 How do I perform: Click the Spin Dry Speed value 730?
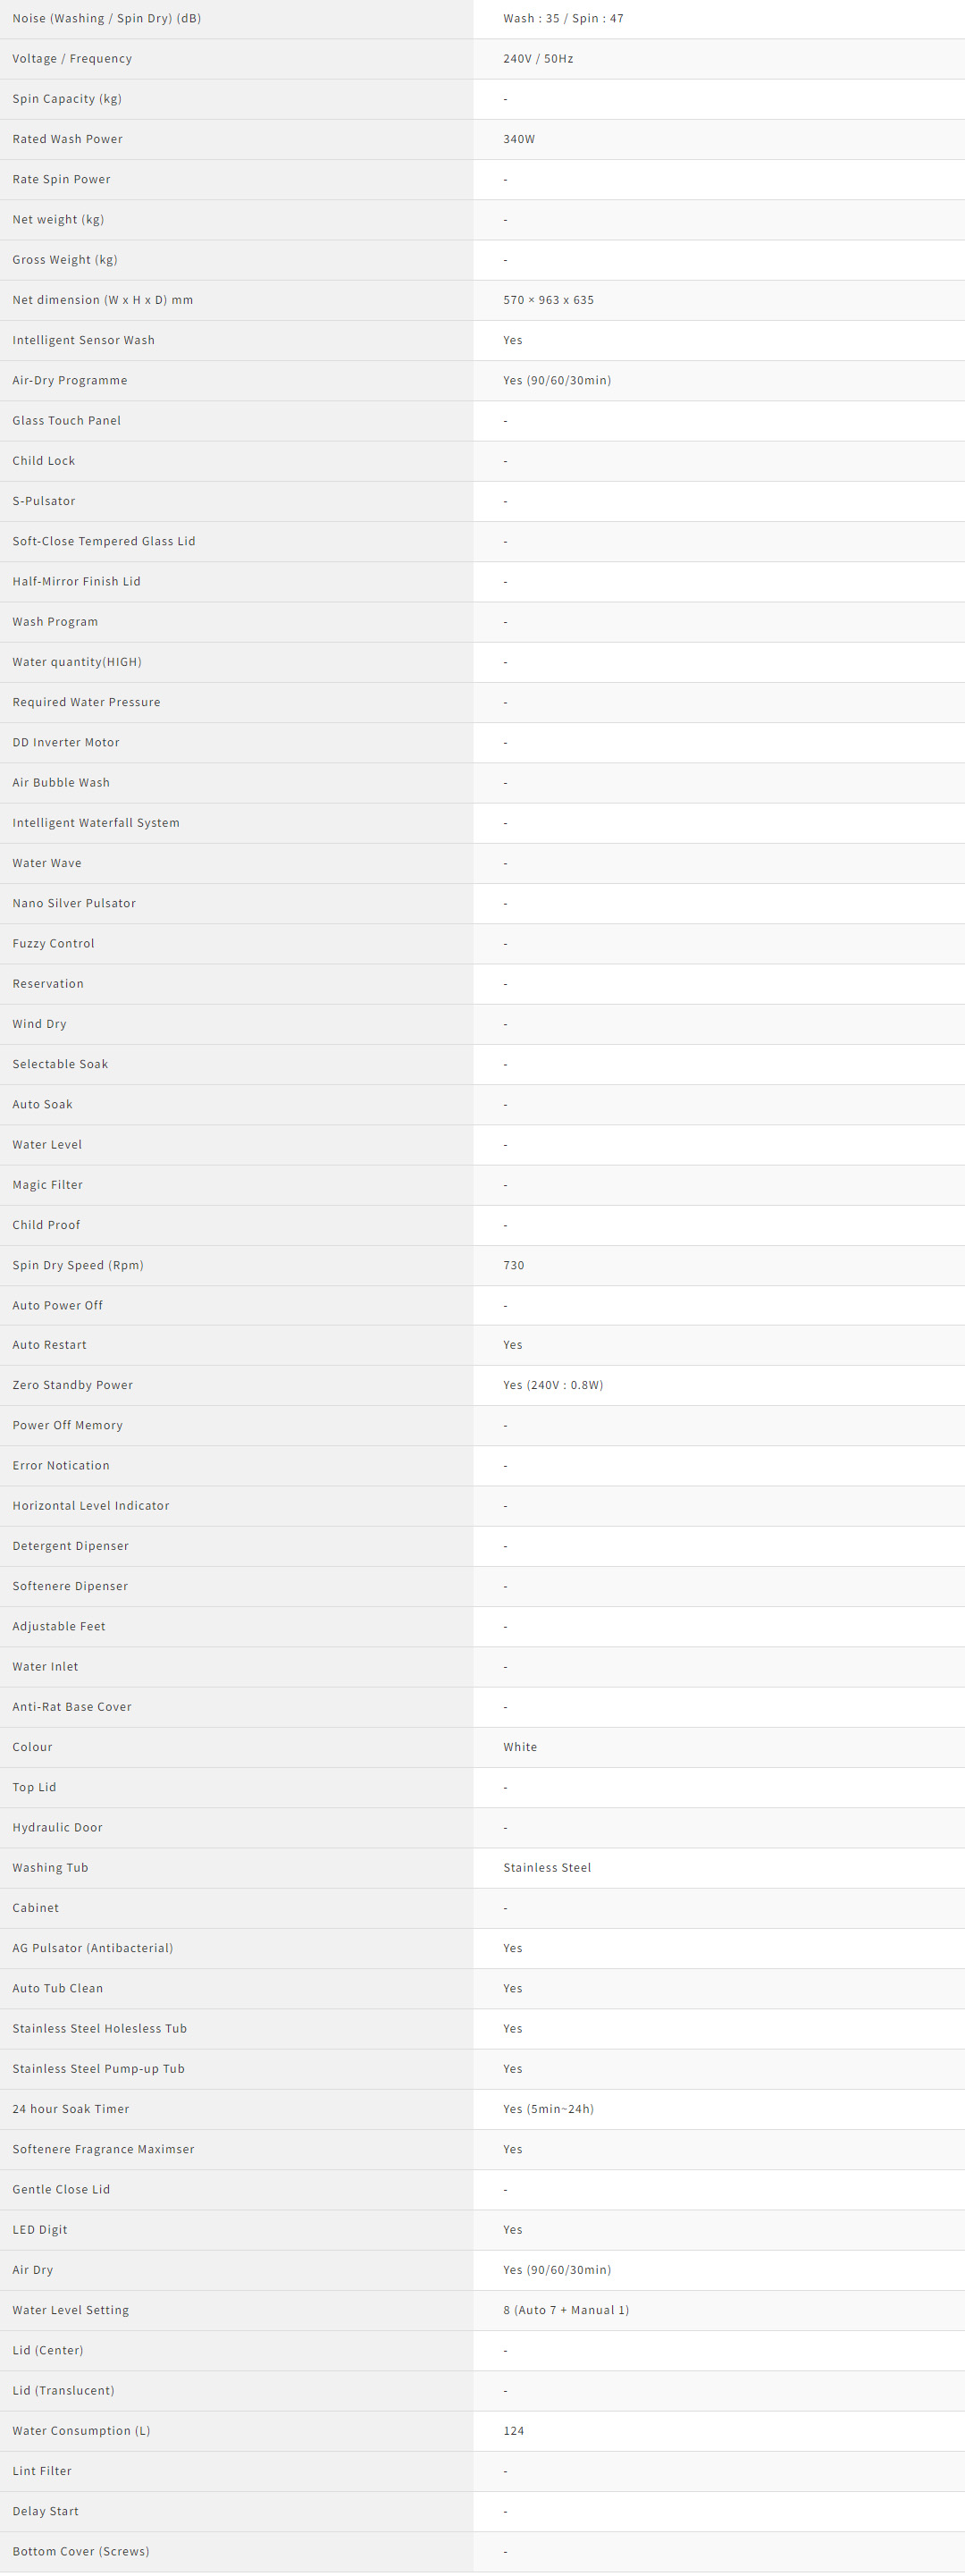[513, 1265]
